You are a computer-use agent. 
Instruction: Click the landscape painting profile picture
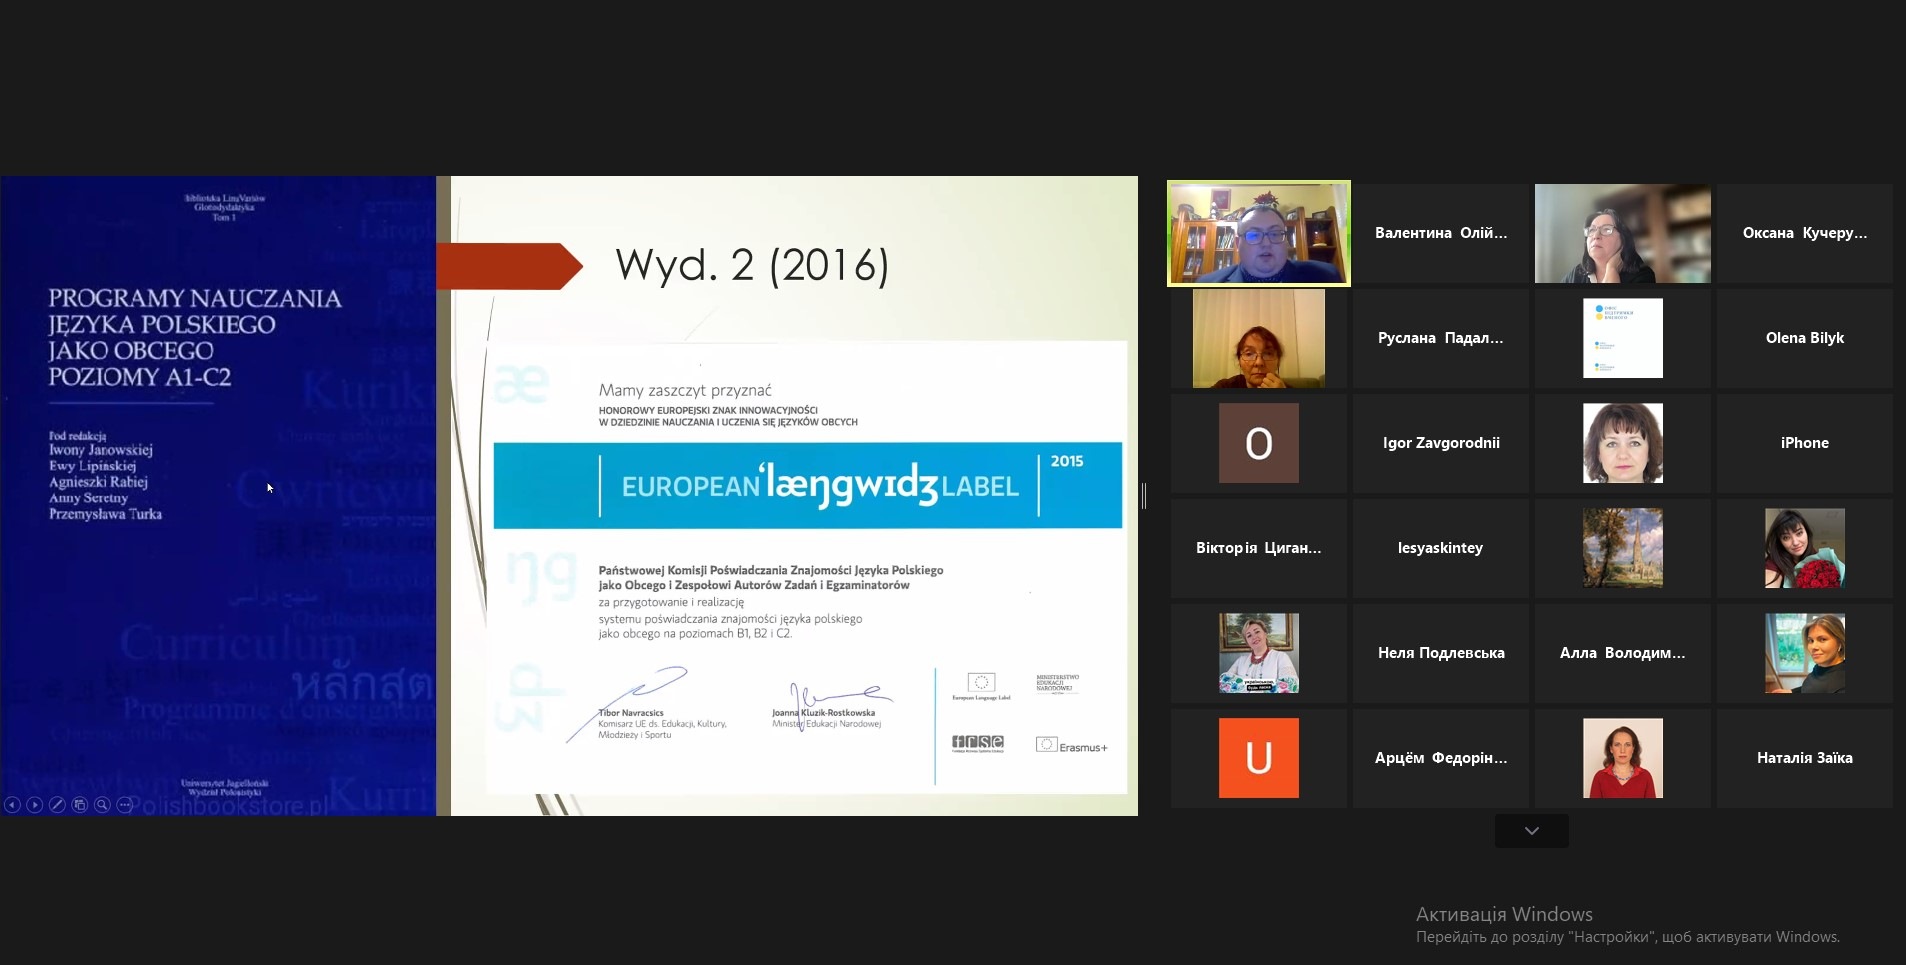[1622, 548]
